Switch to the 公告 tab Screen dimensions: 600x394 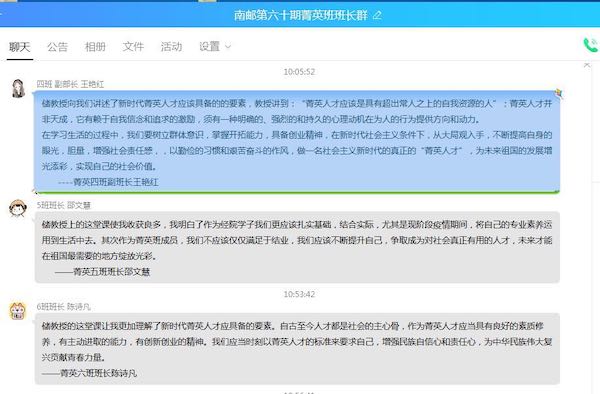tap(57, 47)
